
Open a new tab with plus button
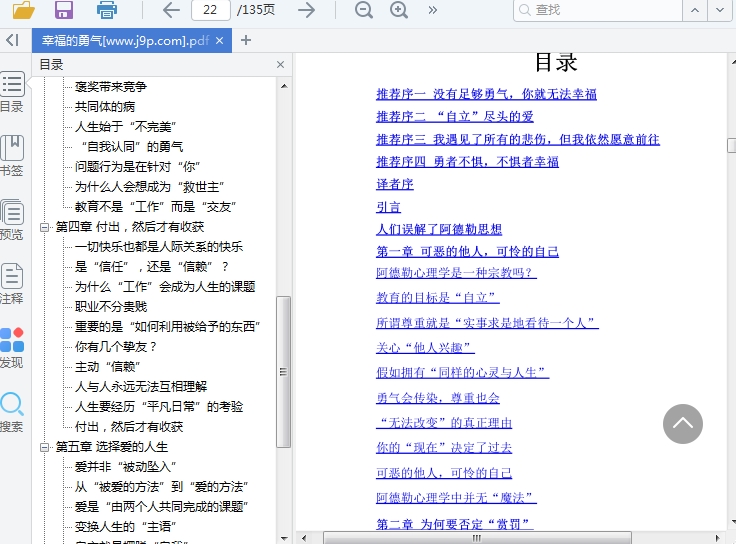pyautogui.click(x=245, y=40)
